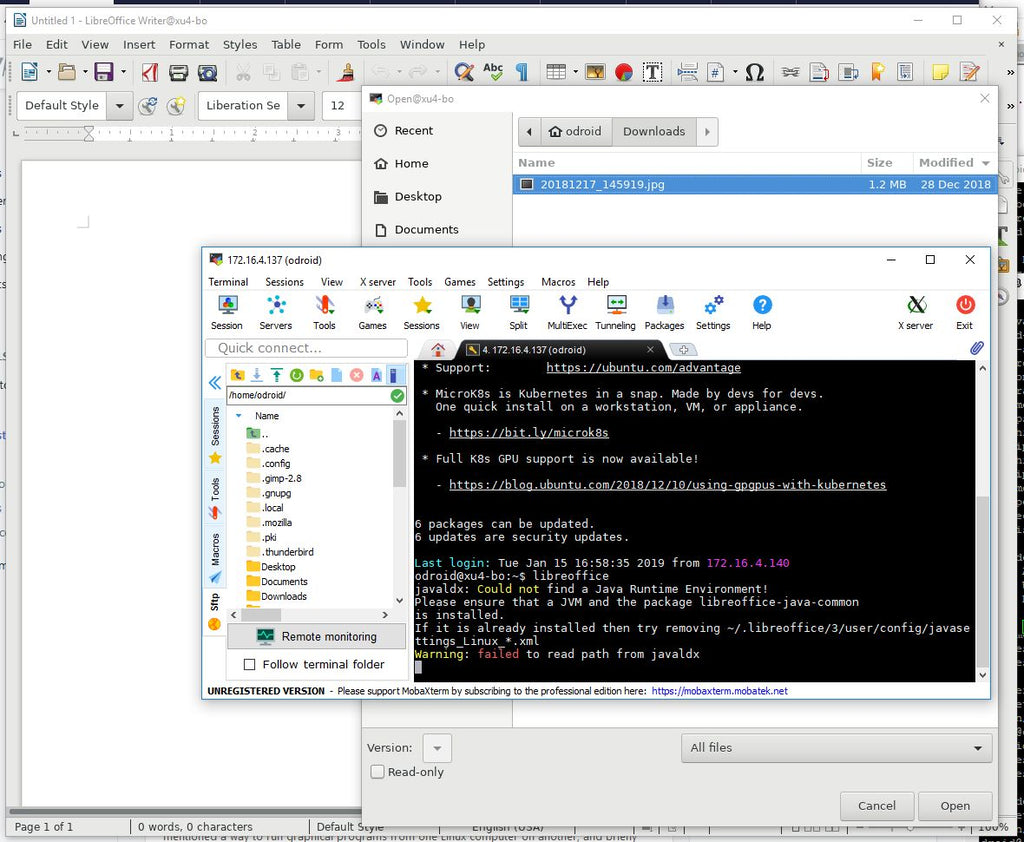Viewport: 1024px width, 842px height.
Task: Open MobaXterm Settings
Action: click(x=713, y=311)
